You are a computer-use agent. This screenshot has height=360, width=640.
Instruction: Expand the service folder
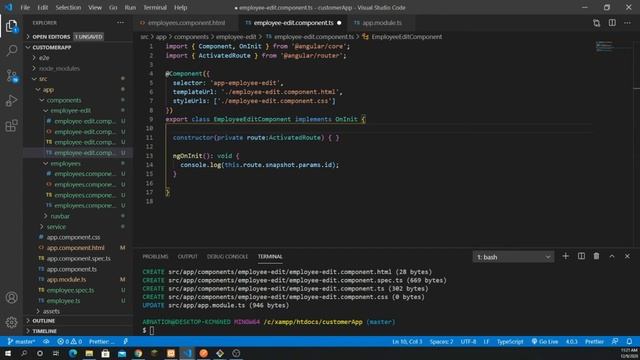coord(56,227)
